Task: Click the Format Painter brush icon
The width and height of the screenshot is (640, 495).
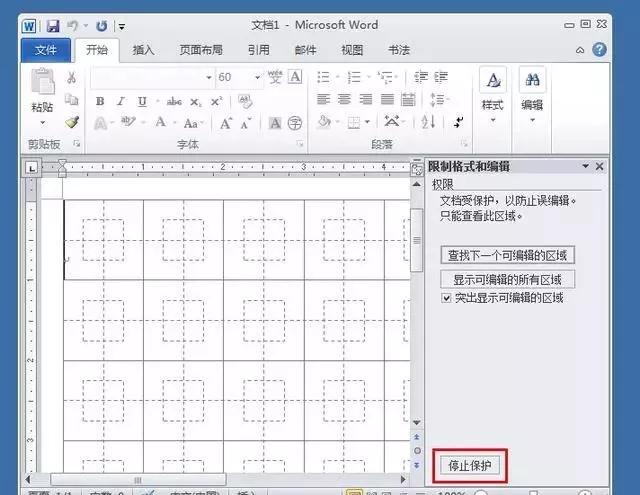Action: tap(72, 122)
